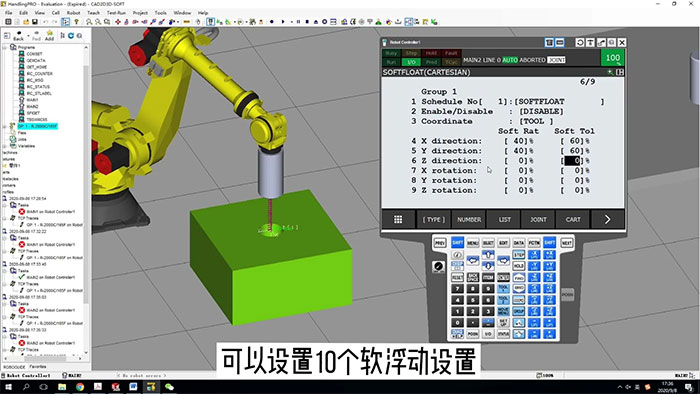Click the CART softkey button
Image resolution: width=700 pixels, height=394 pixels.
573,219
